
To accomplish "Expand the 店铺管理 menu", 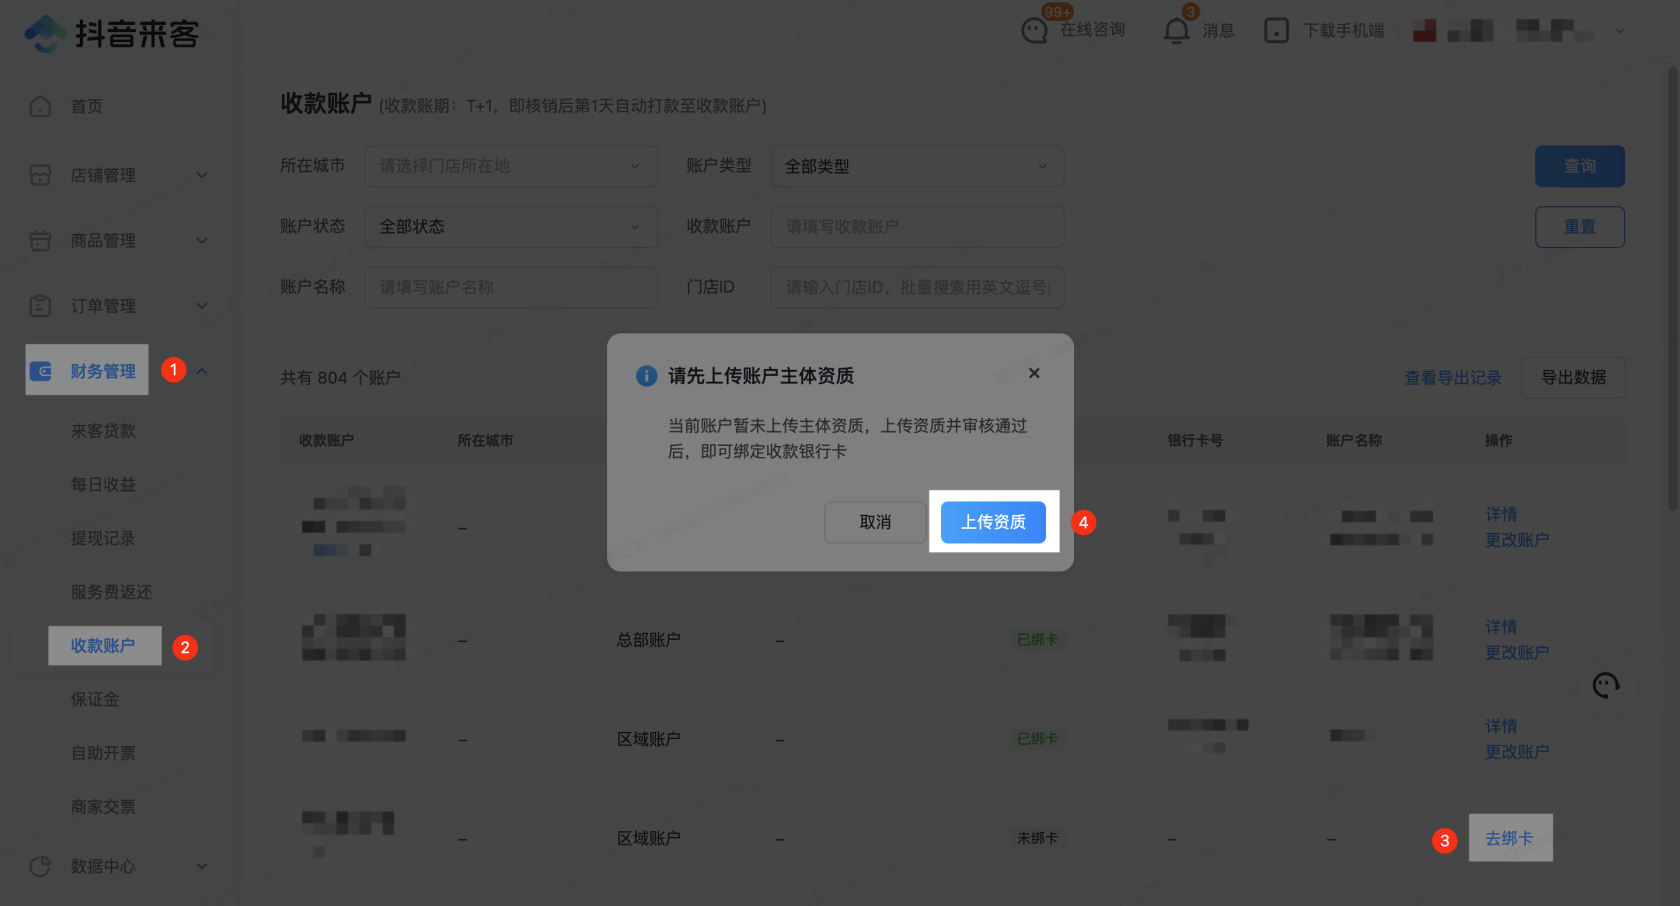I will tap(201, 175).
